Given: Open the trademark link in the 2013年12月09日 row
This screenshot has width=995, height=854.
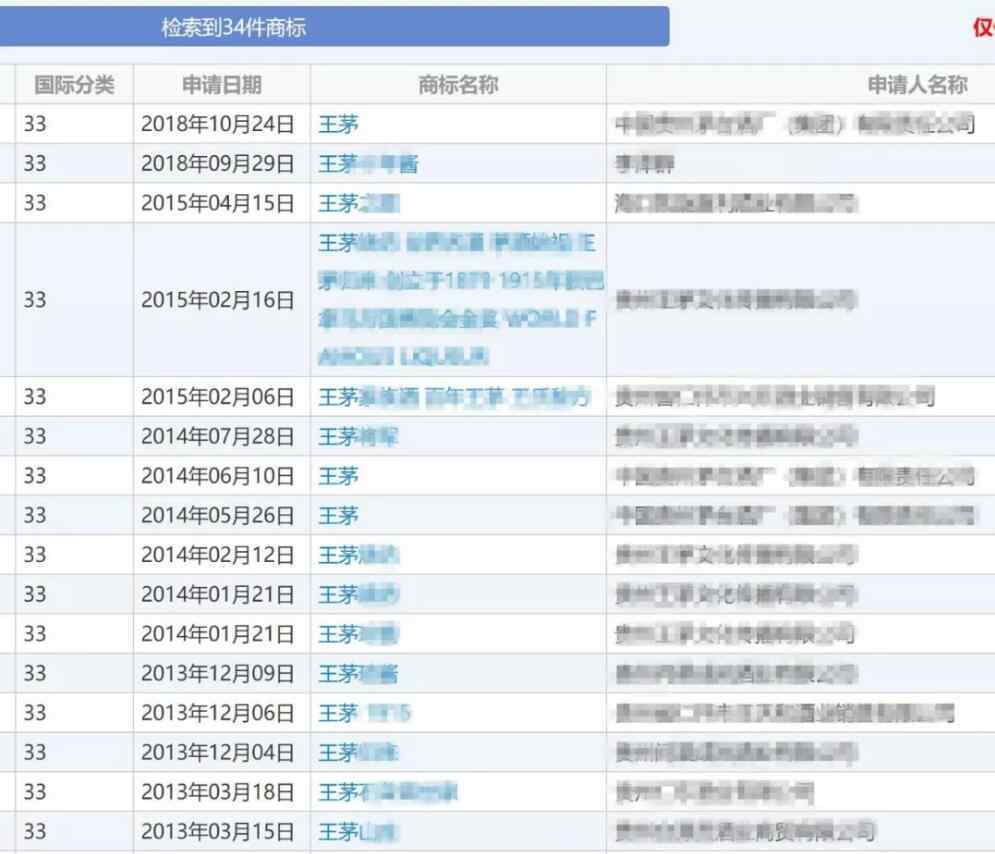Looking at the screenshot, I should (358, 673).
